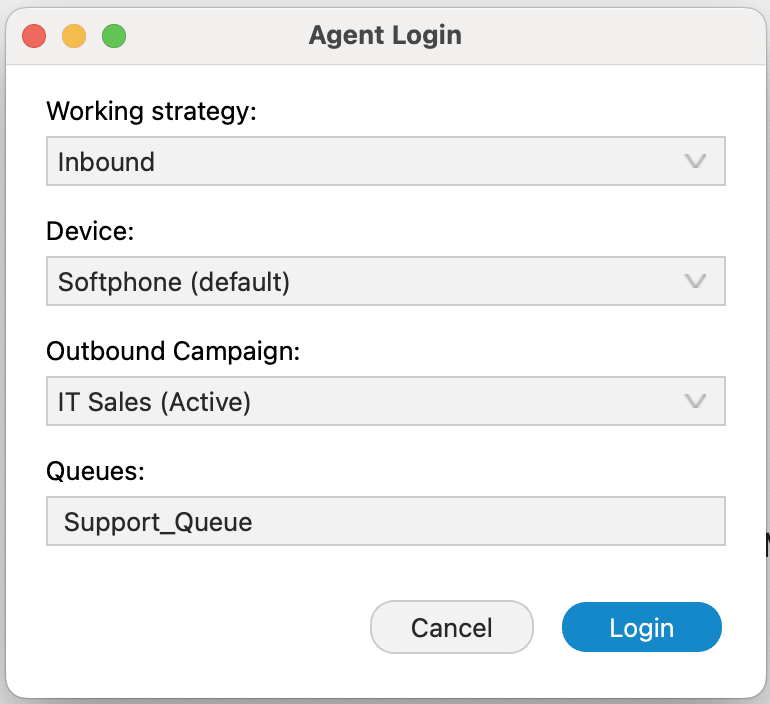The width and height of the screenshot is (770, 704).
Task: Open the Device dropdown showing Softphone
Action: click(x=385, y=281)
